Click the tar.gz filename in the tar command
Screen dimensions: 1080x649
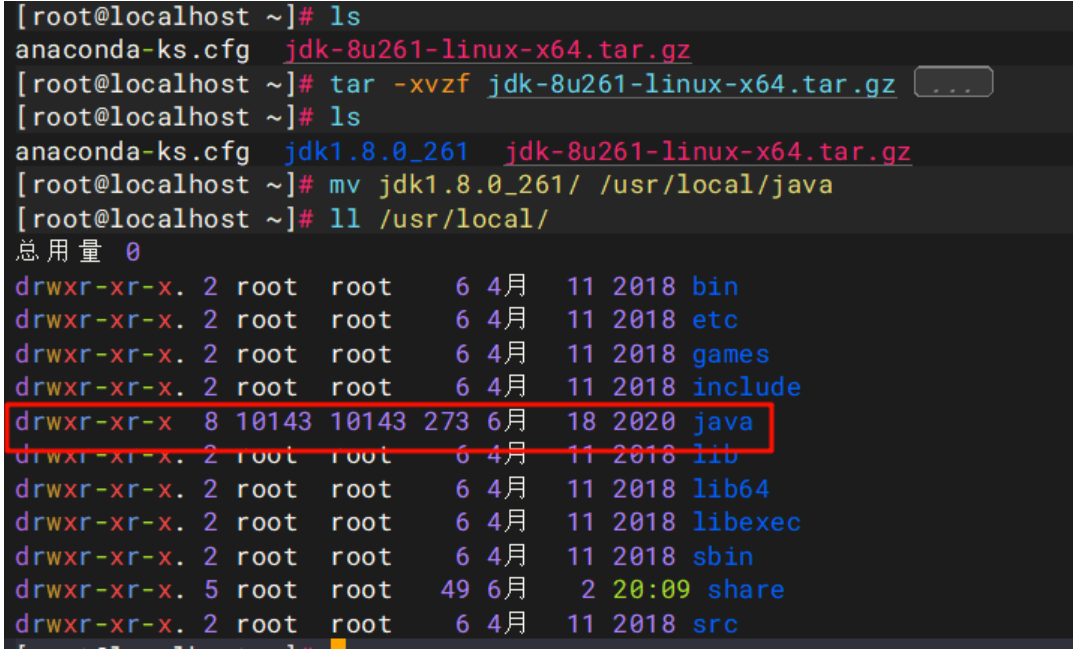[692, 84]
